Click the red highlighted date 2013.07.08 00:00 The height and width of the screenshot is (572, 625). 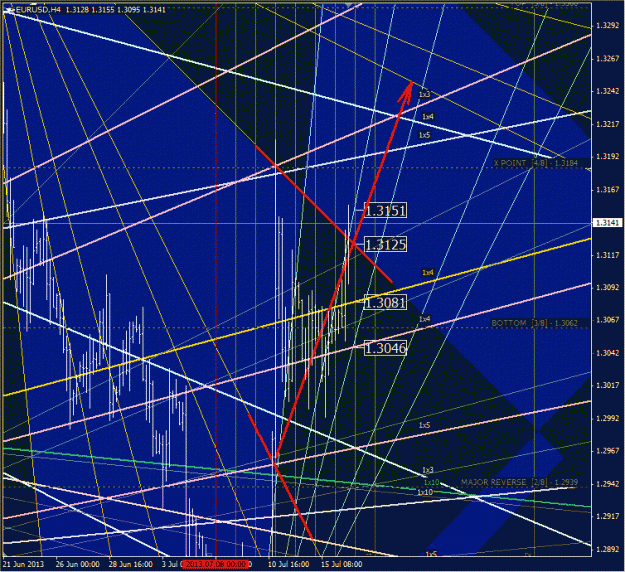[215, 564]
